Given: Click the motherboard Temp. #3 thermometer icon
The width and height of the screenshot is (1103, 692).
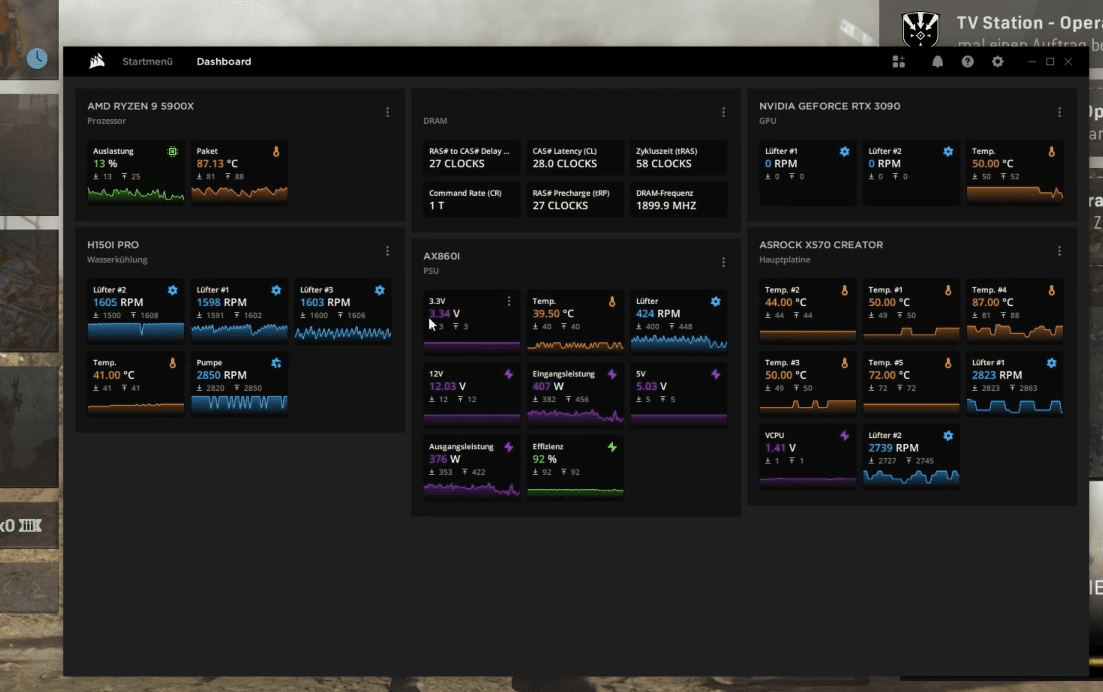Looking at the screenshot, I should pos(844,363).
